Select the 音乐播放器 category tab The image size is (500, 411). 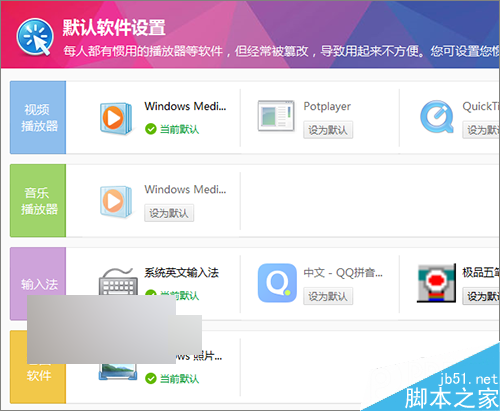click(x=38, y=201)
